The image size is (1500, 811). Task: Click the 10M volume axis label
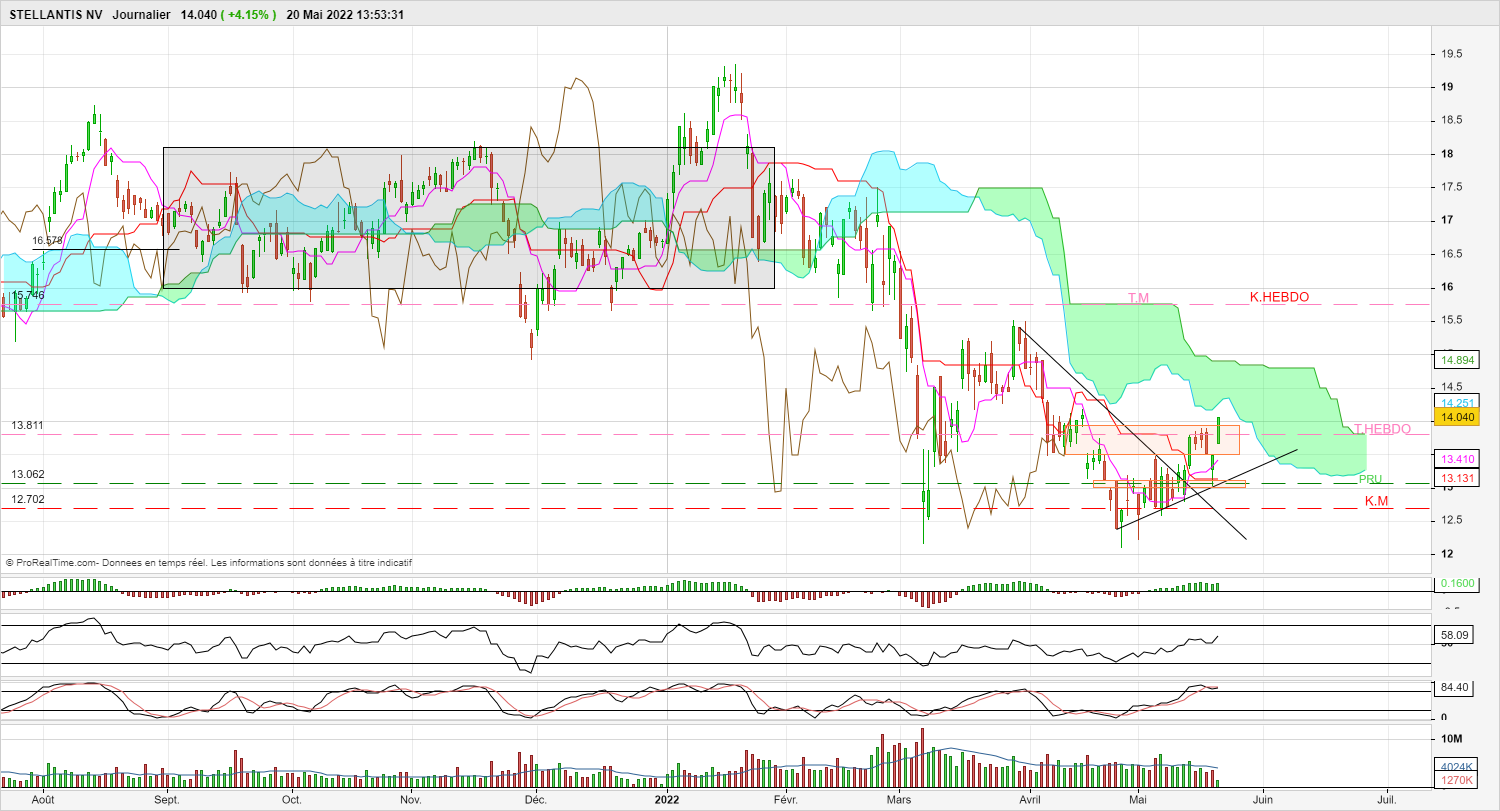[1450, 738]
